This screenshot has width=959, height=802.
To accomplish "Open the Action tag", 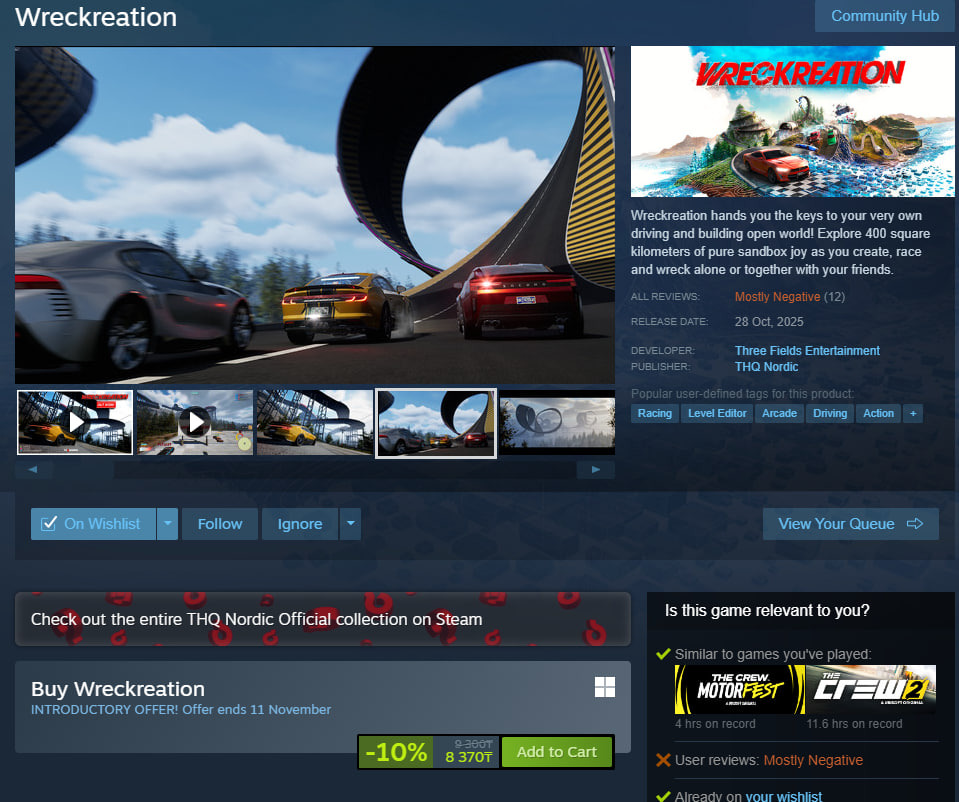I will click(x=878, y=414).
